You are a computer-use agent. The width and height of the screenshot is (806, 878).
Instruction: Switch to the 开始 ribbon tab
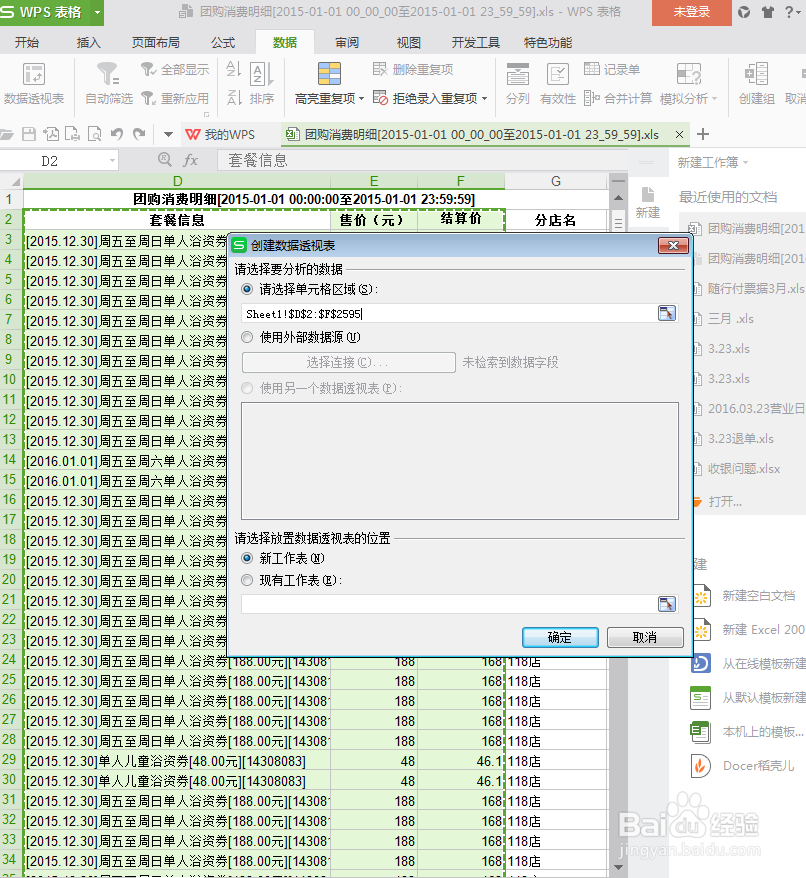[26, 43]
